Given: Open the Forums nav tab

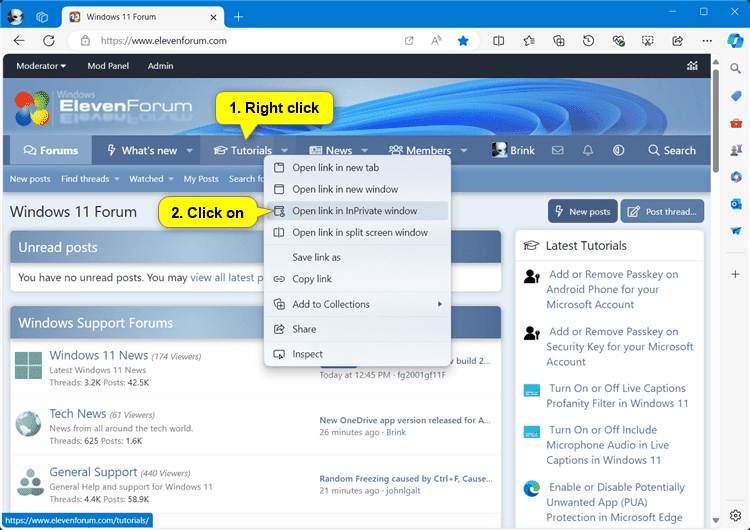Looking at the screenshot, I should (51, 151).
